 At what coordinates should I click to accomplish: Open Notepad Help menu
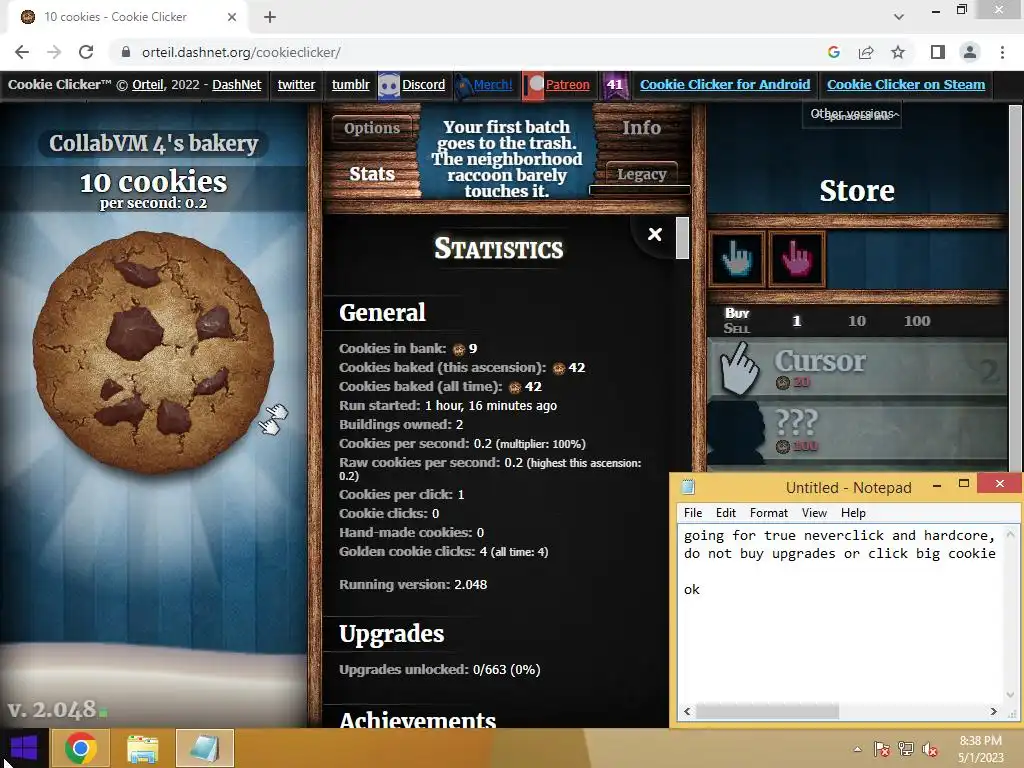pyautogui.click(x=853, y=513)
